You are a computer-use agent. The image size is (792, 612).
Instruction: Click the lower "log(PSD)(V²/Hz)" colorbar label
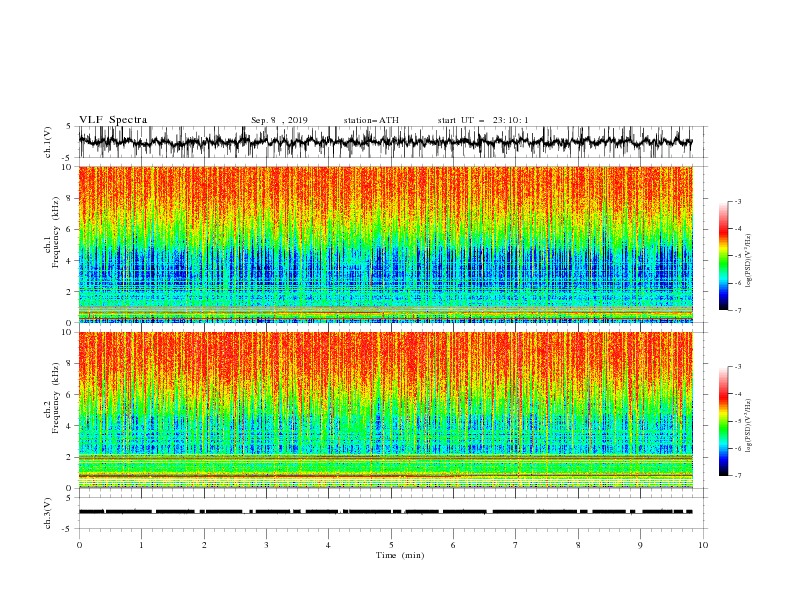(x=749, y=426)
